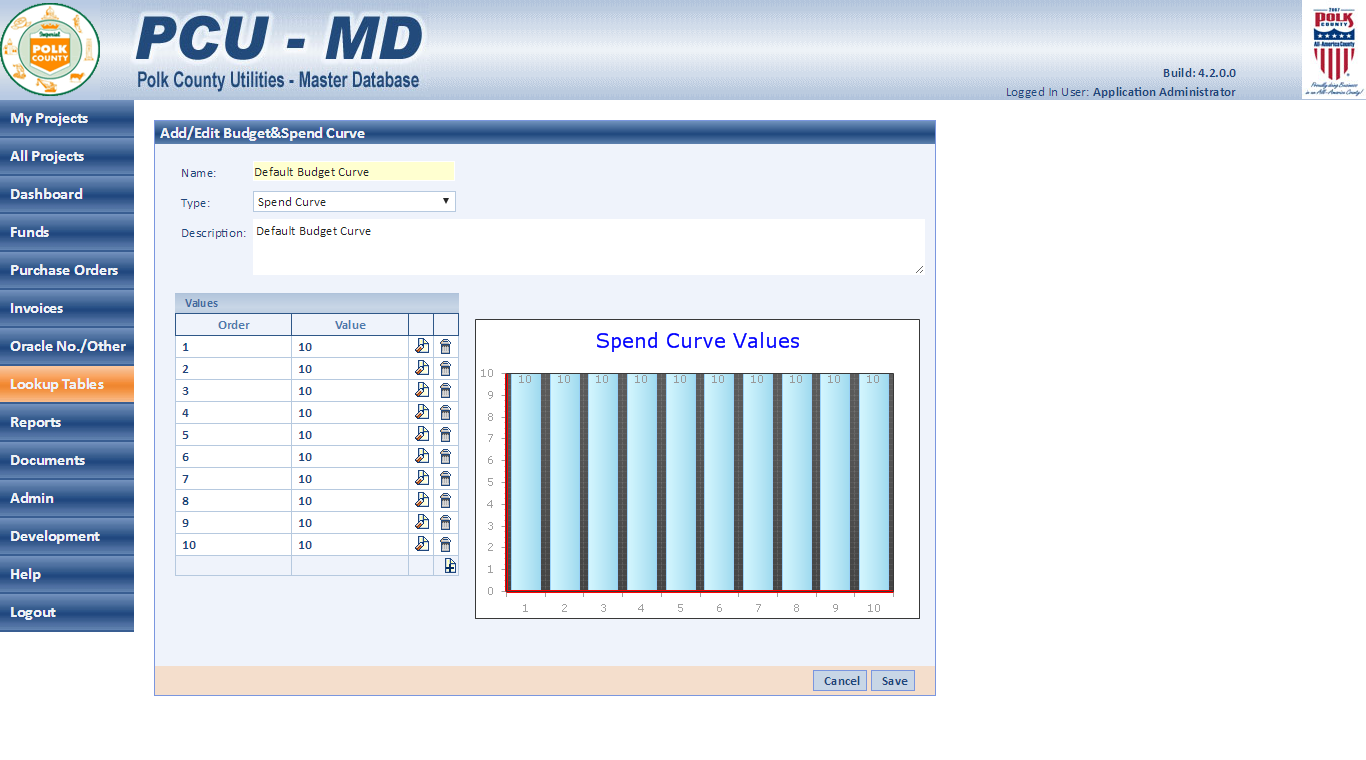Open the Purchase Orders menu
Screen dimensions: 1366x760
(x=66, y=270)
